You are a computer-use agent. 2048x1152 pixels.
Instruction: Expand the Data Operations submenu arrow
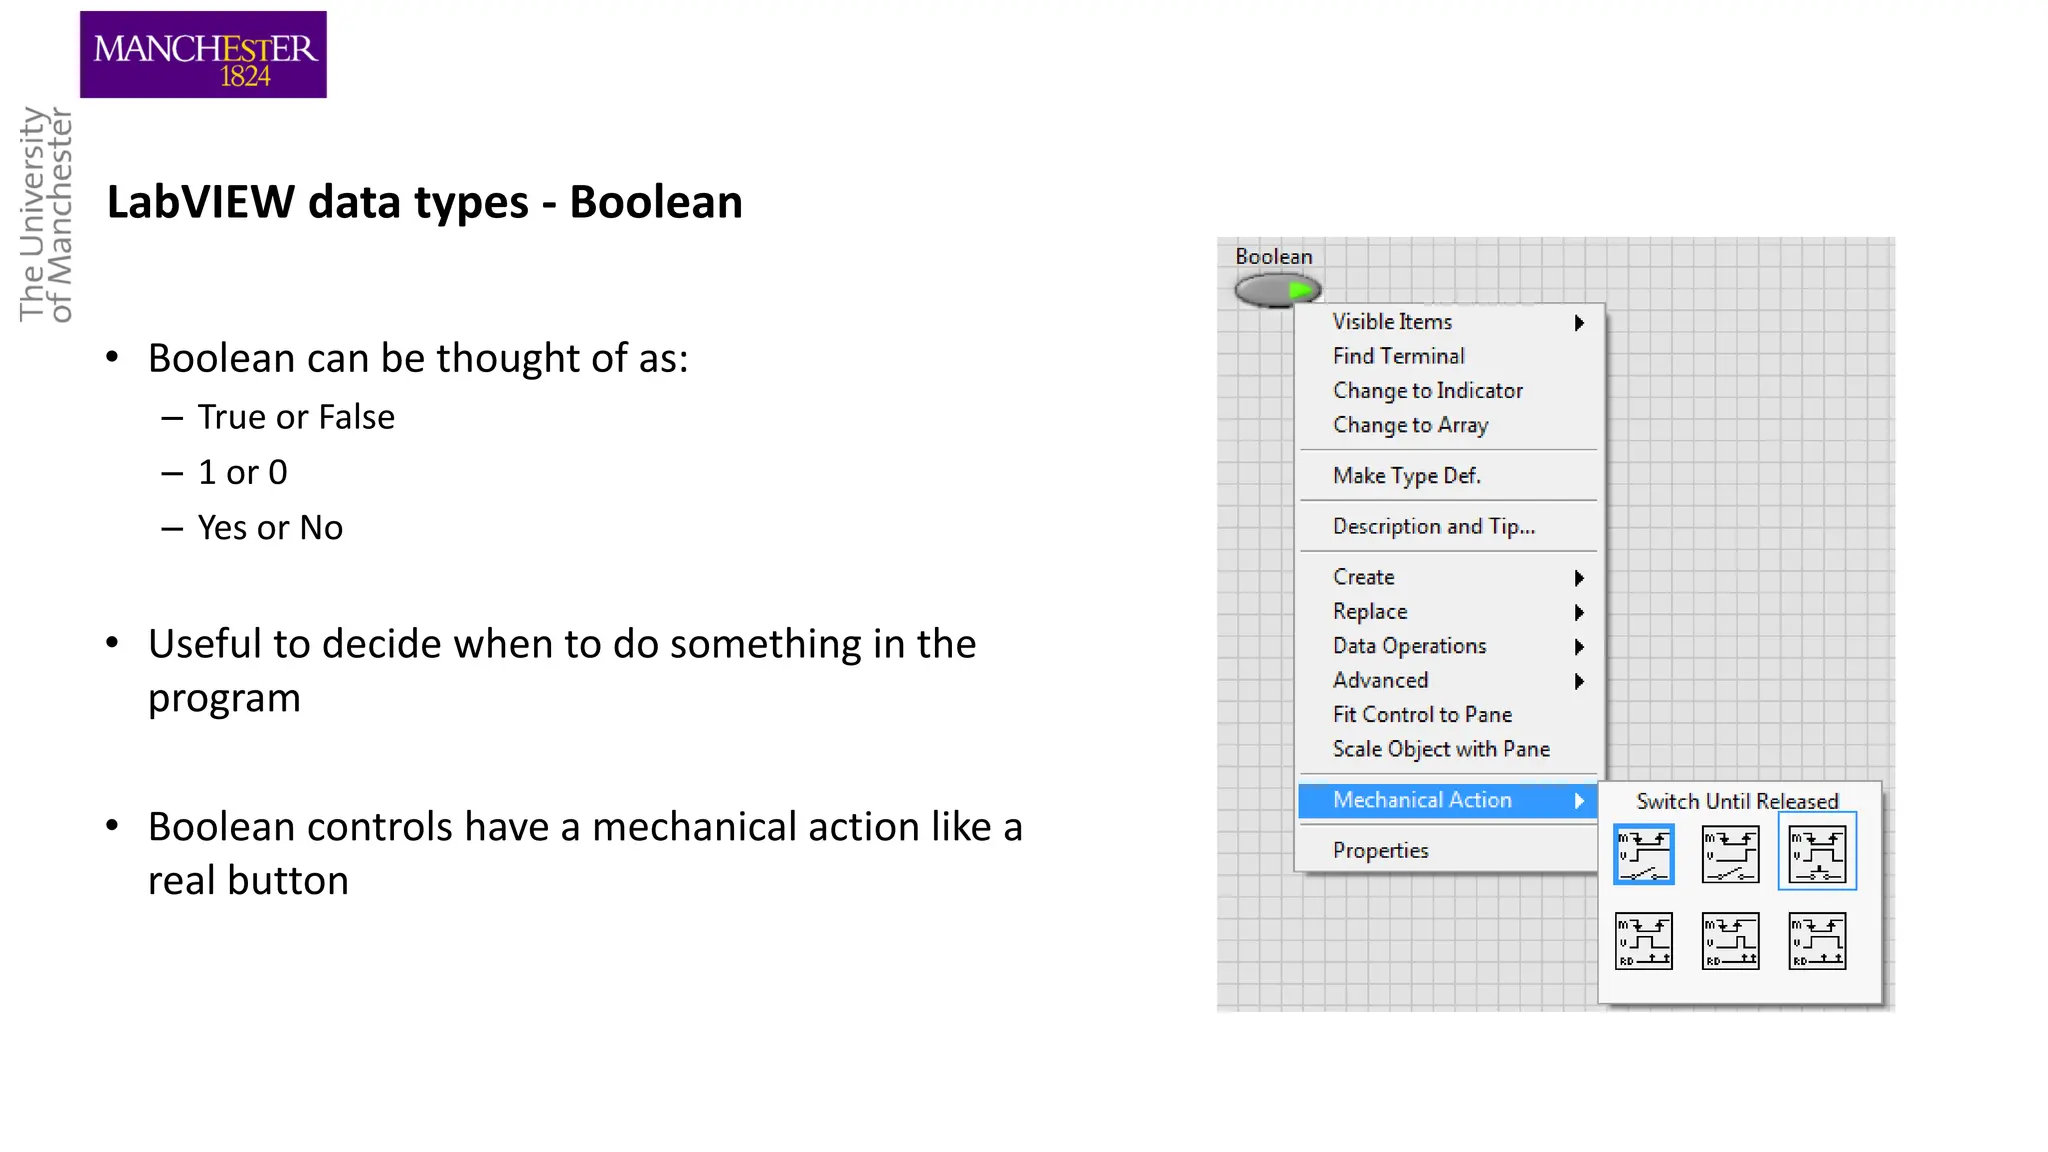point(1579,647)
